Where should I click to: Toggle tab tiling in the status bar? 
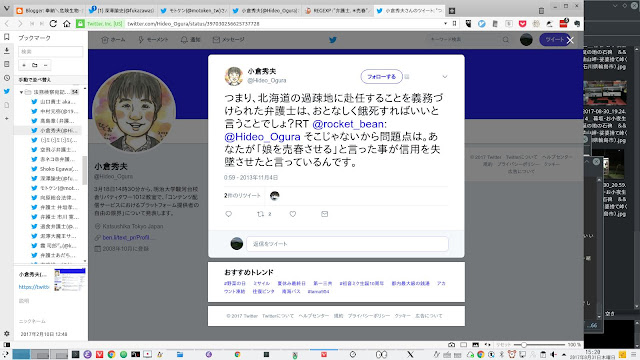[464, 344]
